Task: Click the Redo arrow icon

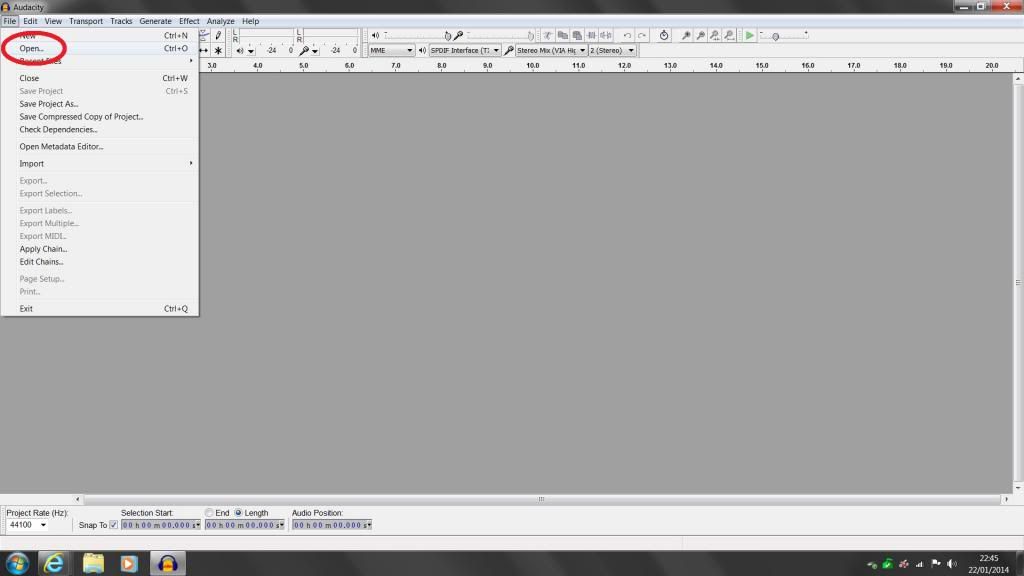Action: point(642,35)
